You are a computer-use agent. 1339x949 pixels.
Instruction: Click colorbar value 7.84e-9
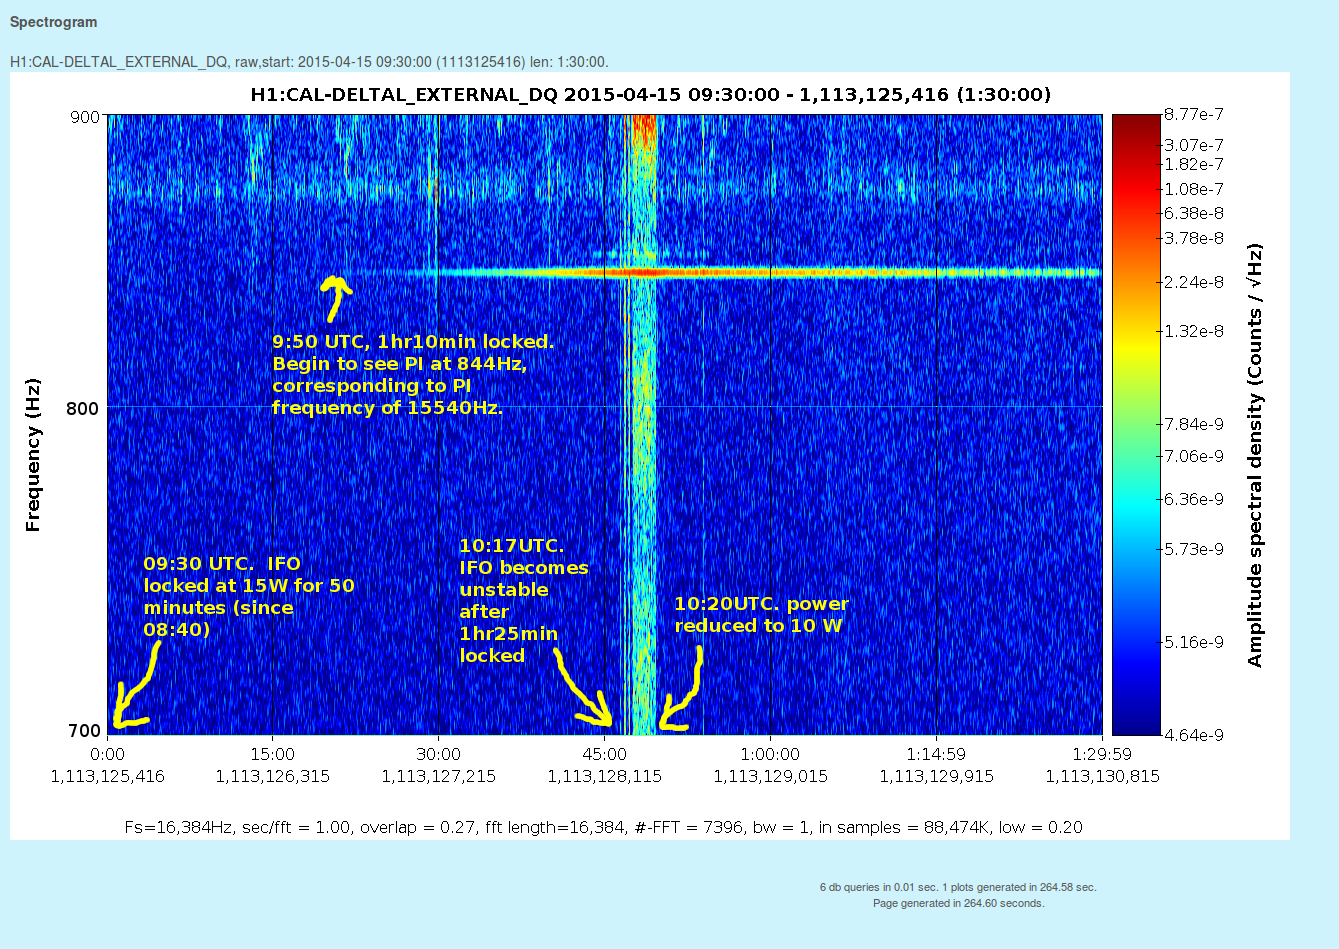coord(1194,424)
